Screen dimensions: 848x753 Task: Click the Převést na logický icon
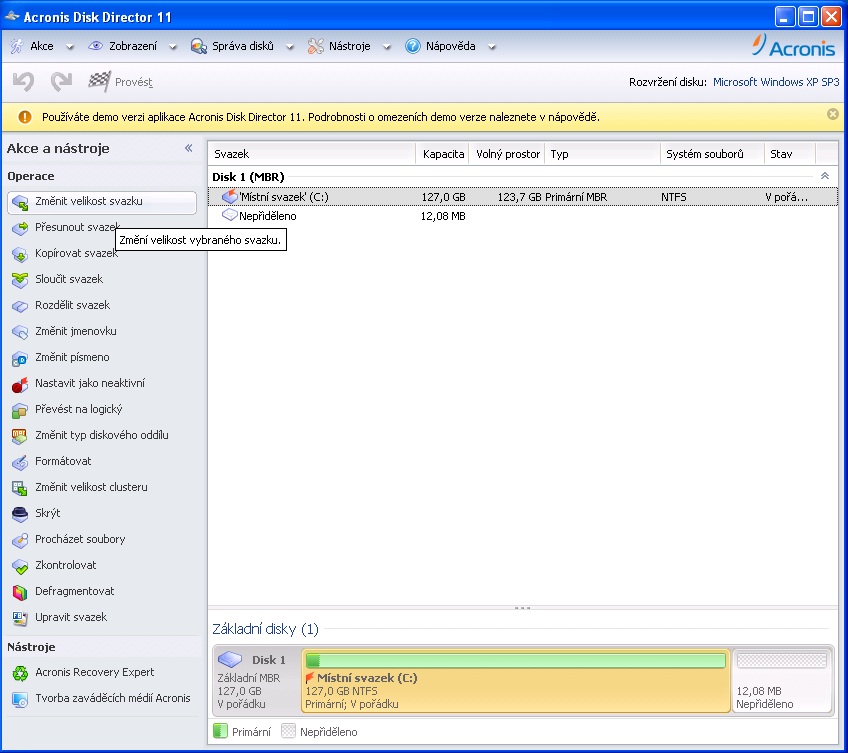click(20, 410)
